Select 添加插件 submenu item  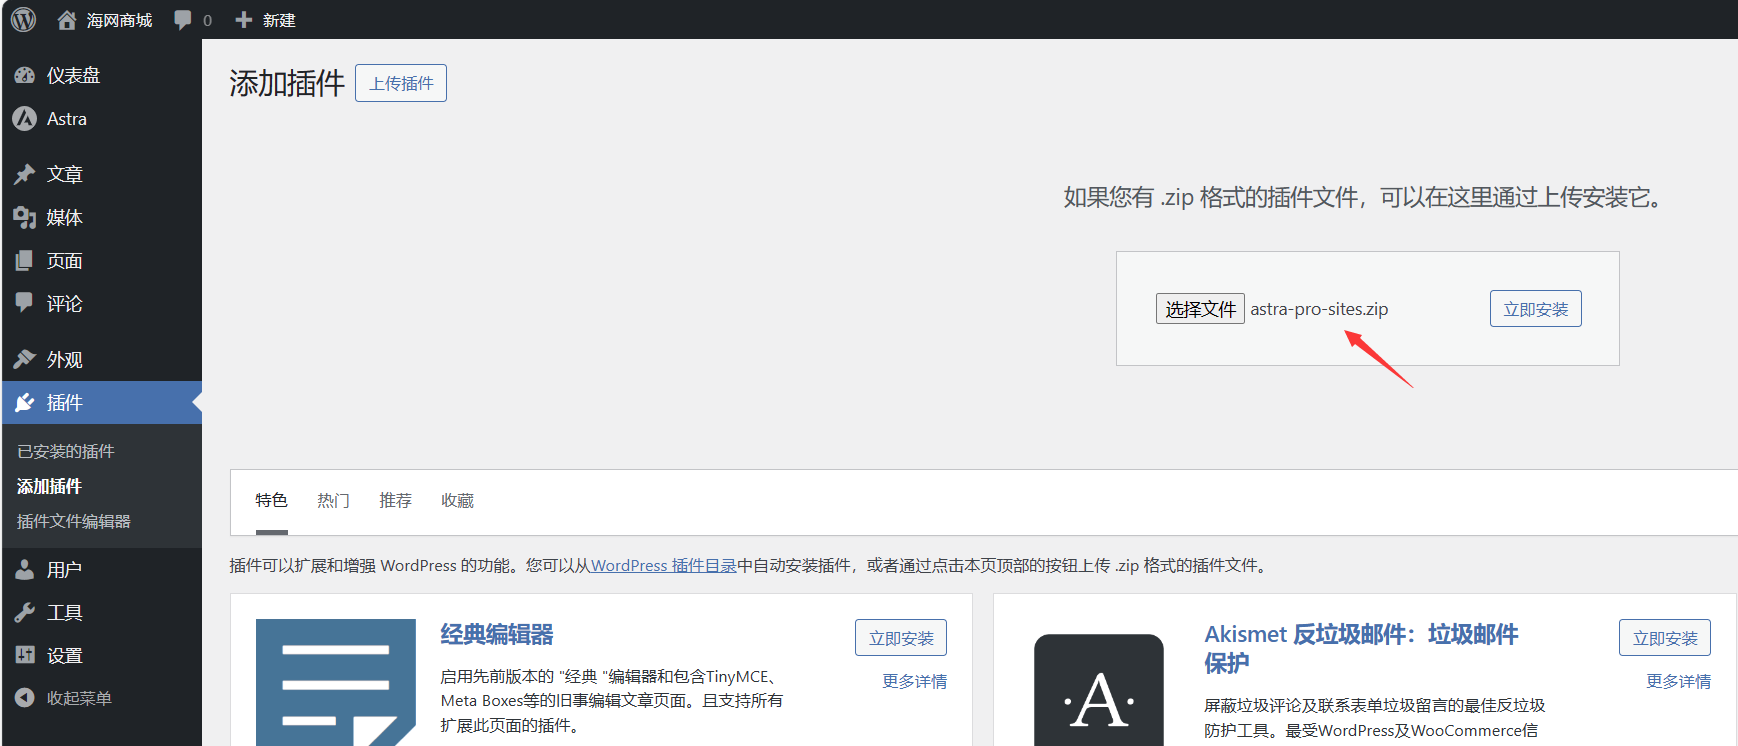[49, 486]
